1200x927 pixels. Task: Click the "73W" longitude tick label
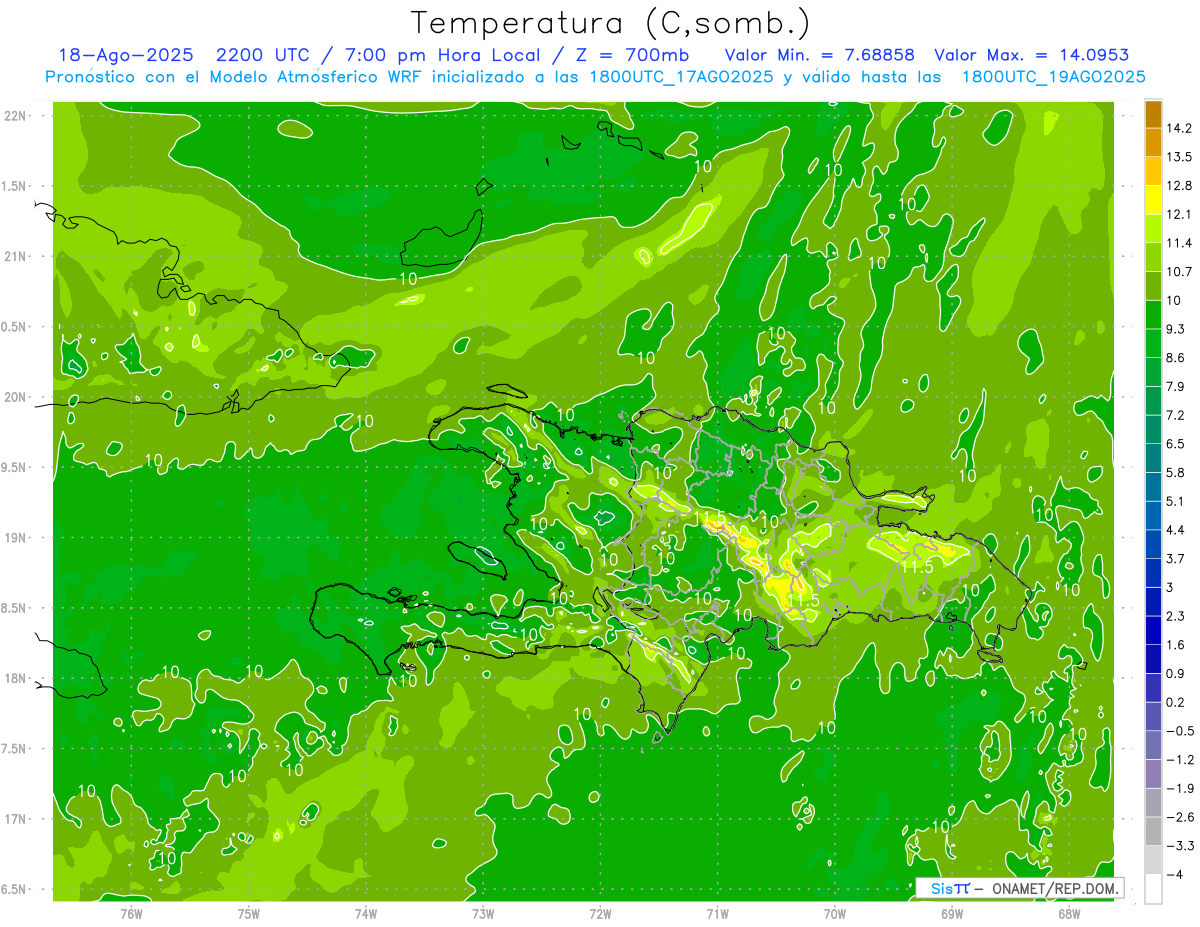(483, 913)
